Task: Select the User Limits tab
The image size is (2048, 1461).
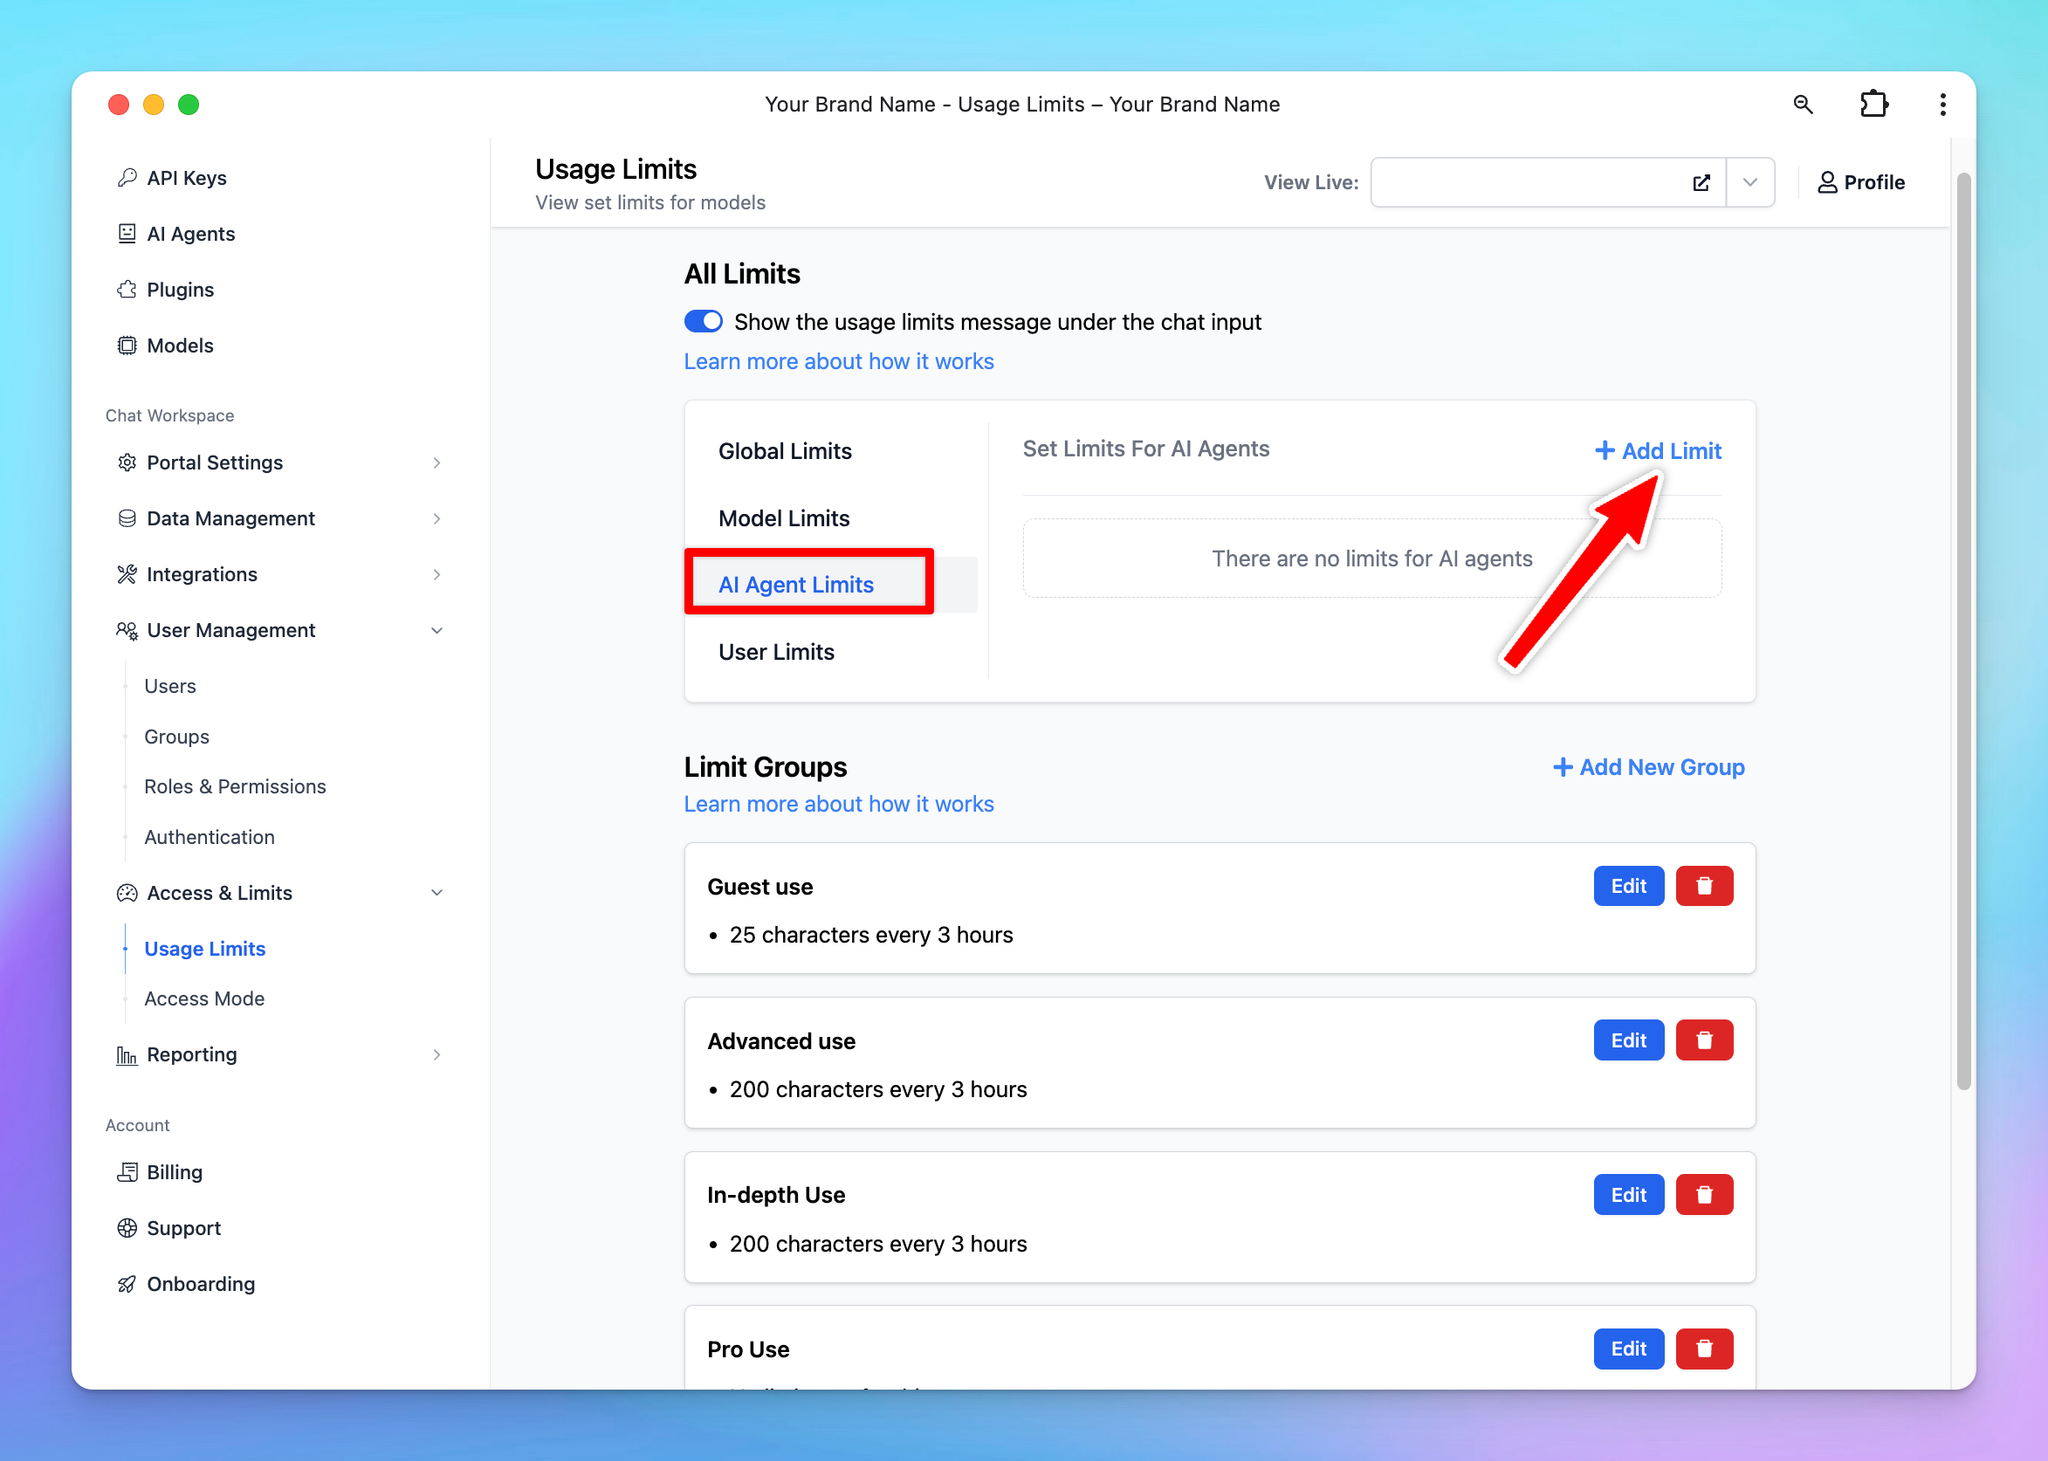Action: pos(776,652)
